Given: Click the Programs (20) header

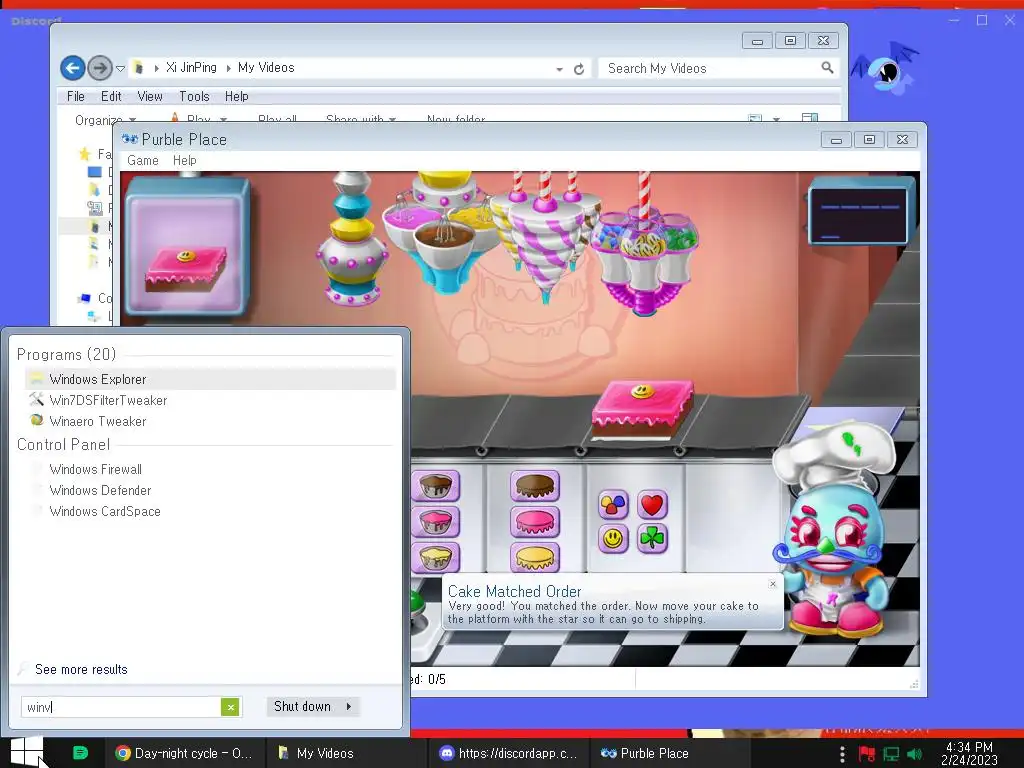Looking at the screenshot, I should [x=67, y=354].
